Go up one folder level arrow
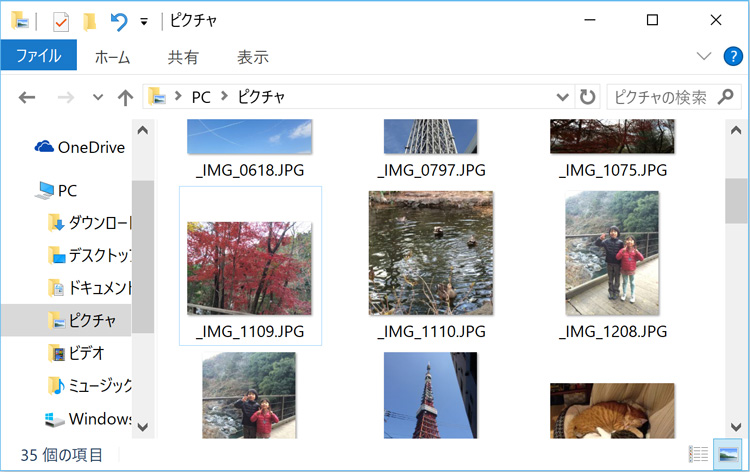Image resolution: width=750 pixels, height=472 pixels. point(125,97)
